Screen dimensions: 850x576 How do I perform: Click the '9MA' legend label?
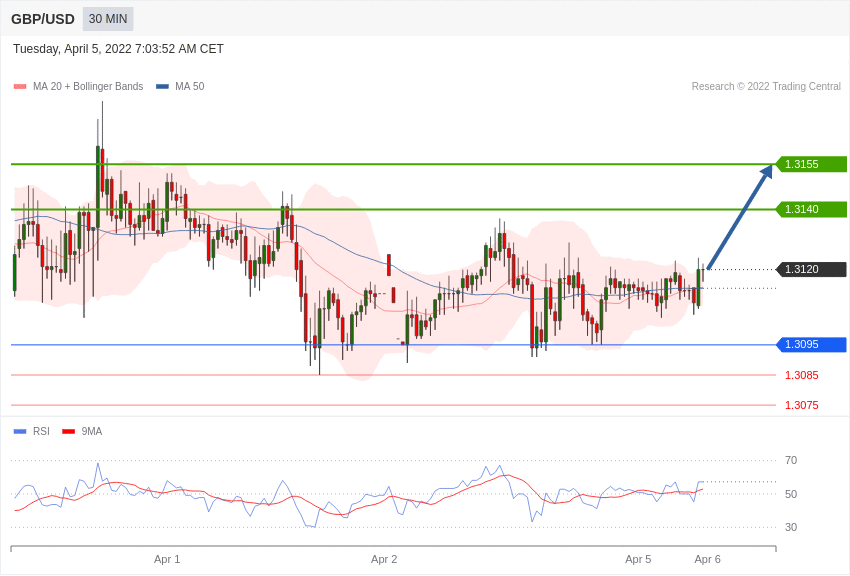pyautogui.click(x=92, y=431)
